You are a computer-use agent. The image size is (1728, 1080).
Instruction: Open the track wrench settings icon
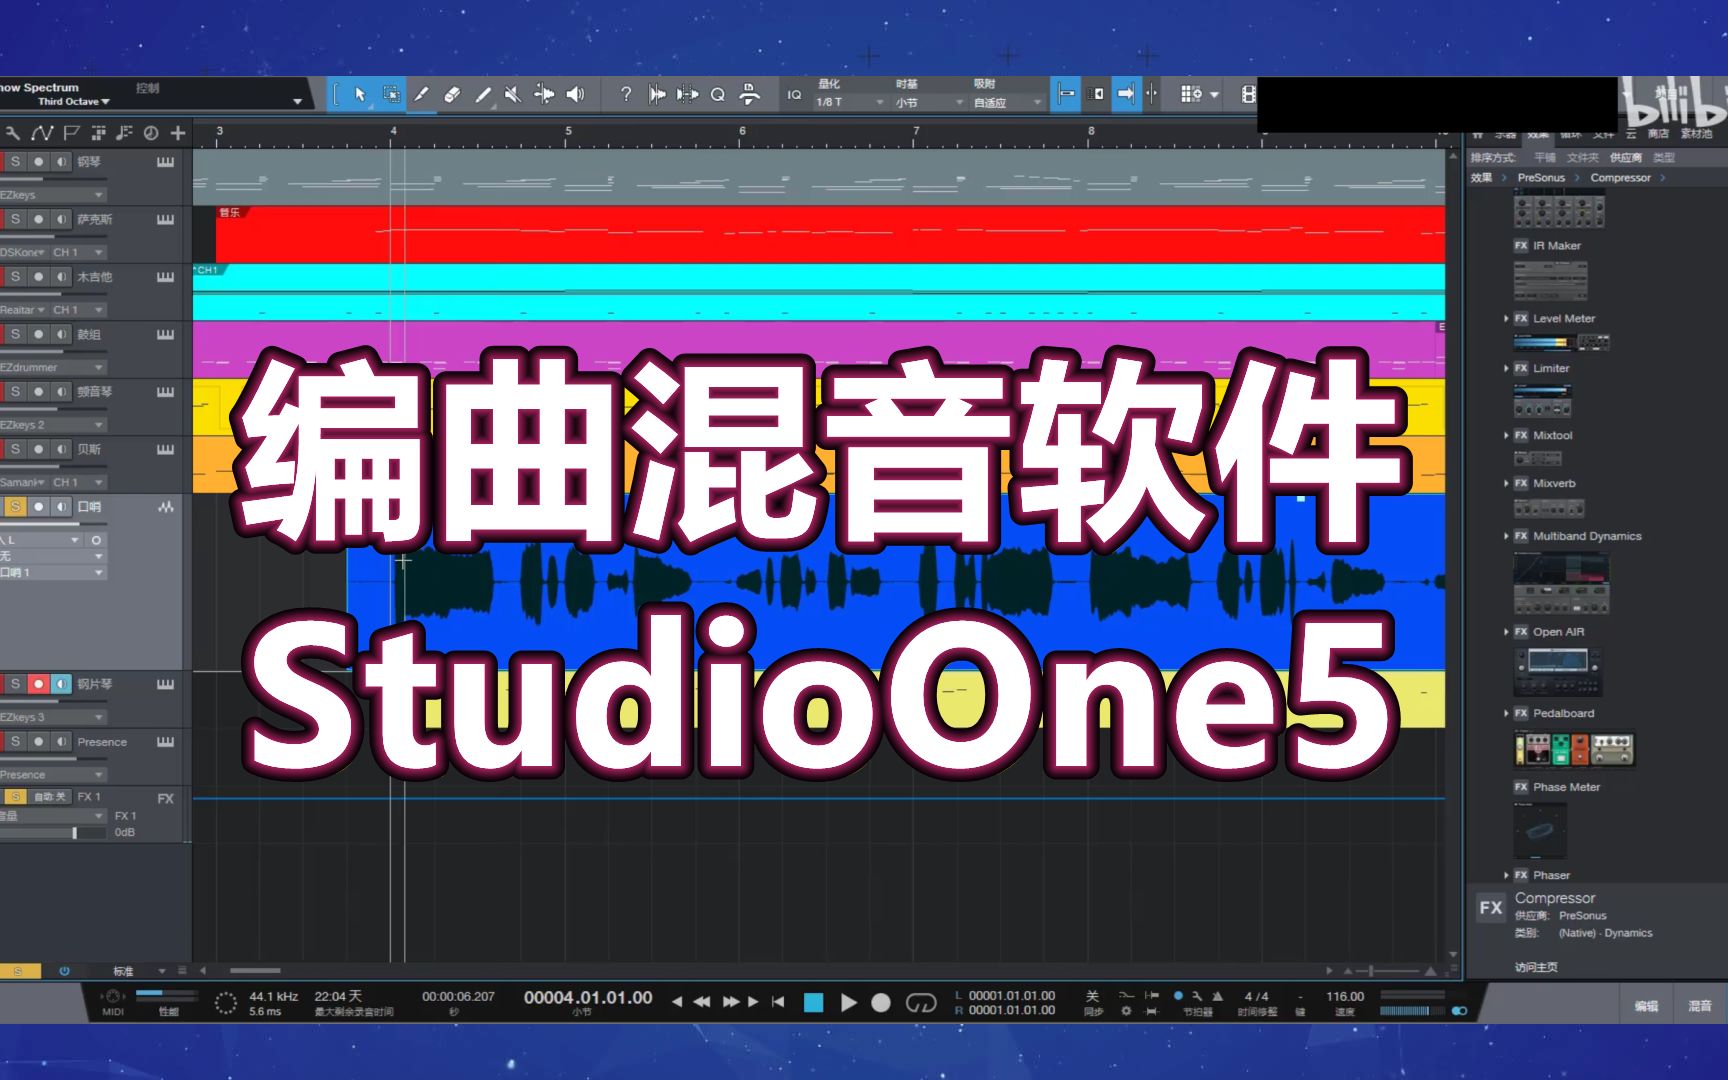tap(13, 132)
